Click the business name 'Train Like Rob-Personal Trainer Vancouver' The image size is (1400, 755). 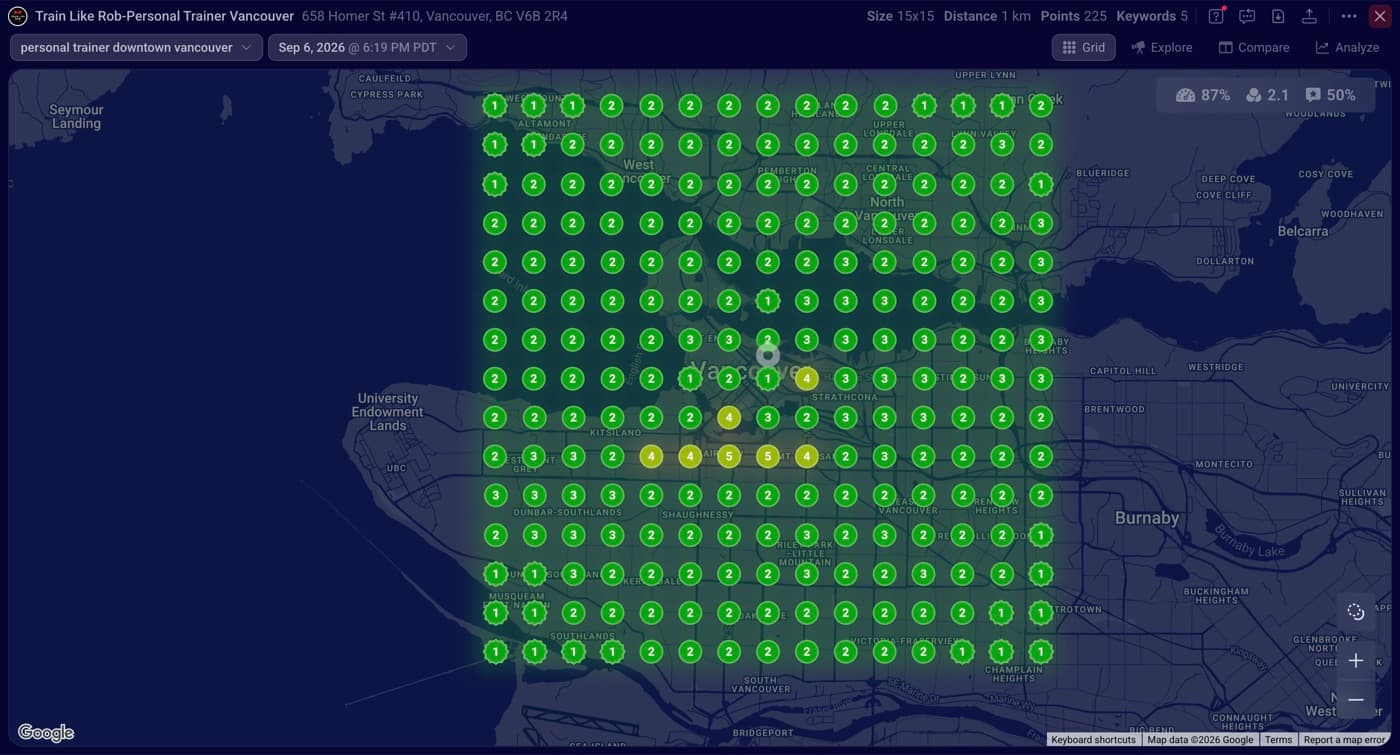(165, 16)
